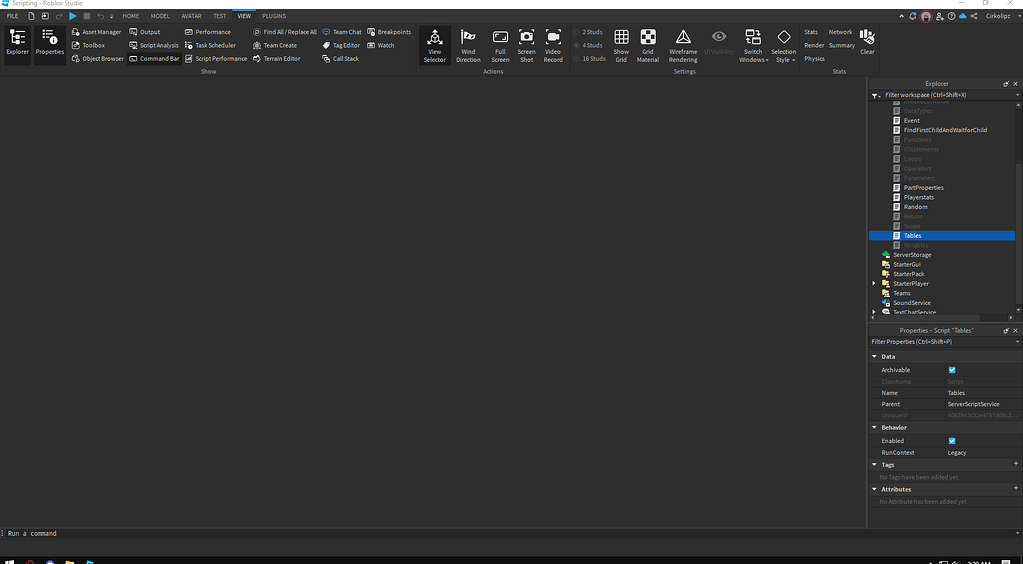
Task: Open the Cirkolipz account dropdown
Action: coord(1003,16)
